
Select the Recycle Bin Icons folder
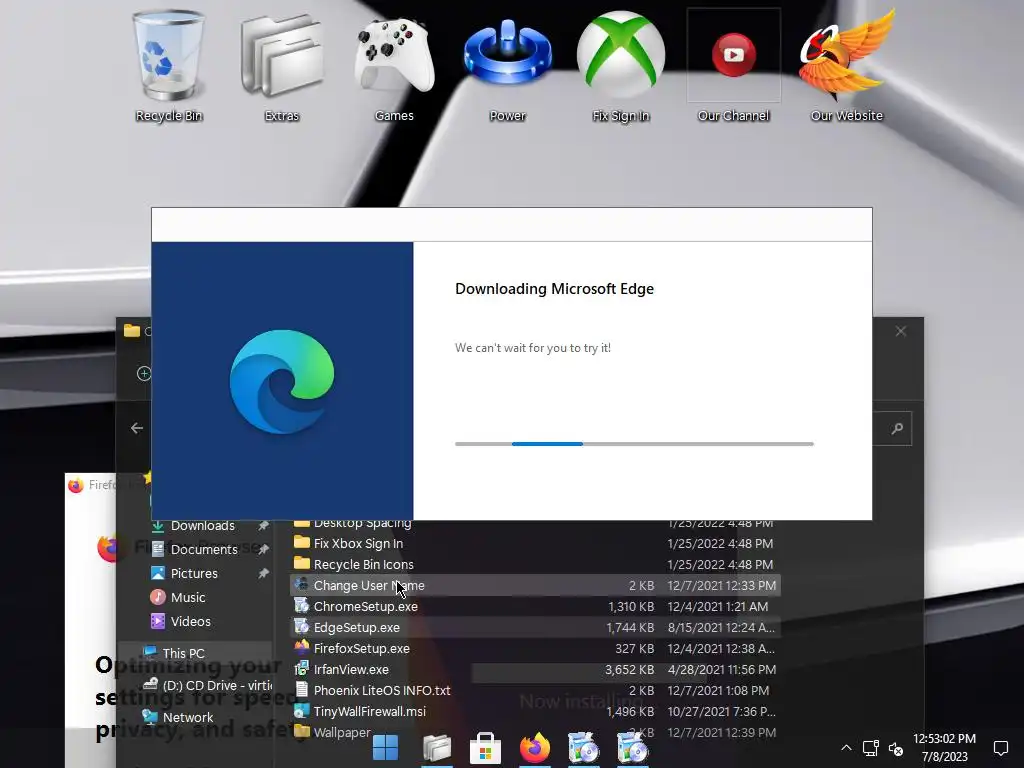point(535,564)
